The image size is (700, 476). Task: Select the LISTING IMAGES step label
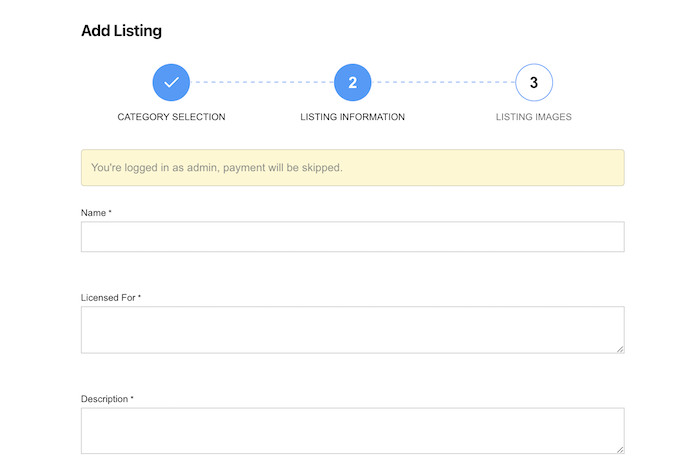coord(533,117)
